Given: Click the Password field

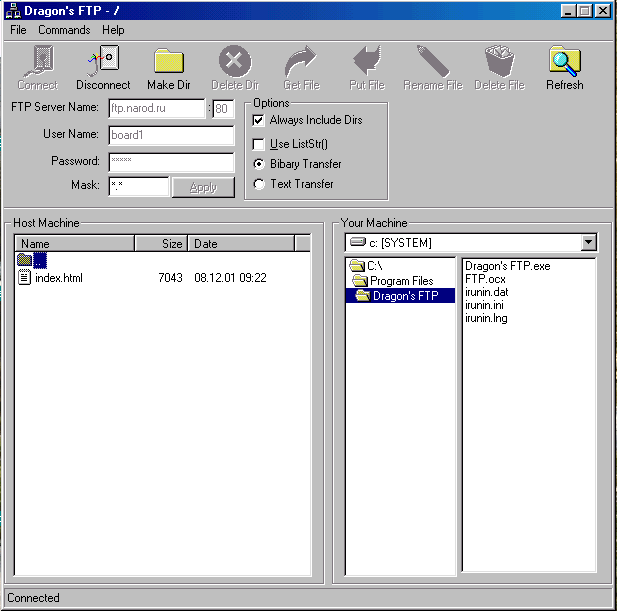Looking at the screenshot, I should [x=171, y=162].
